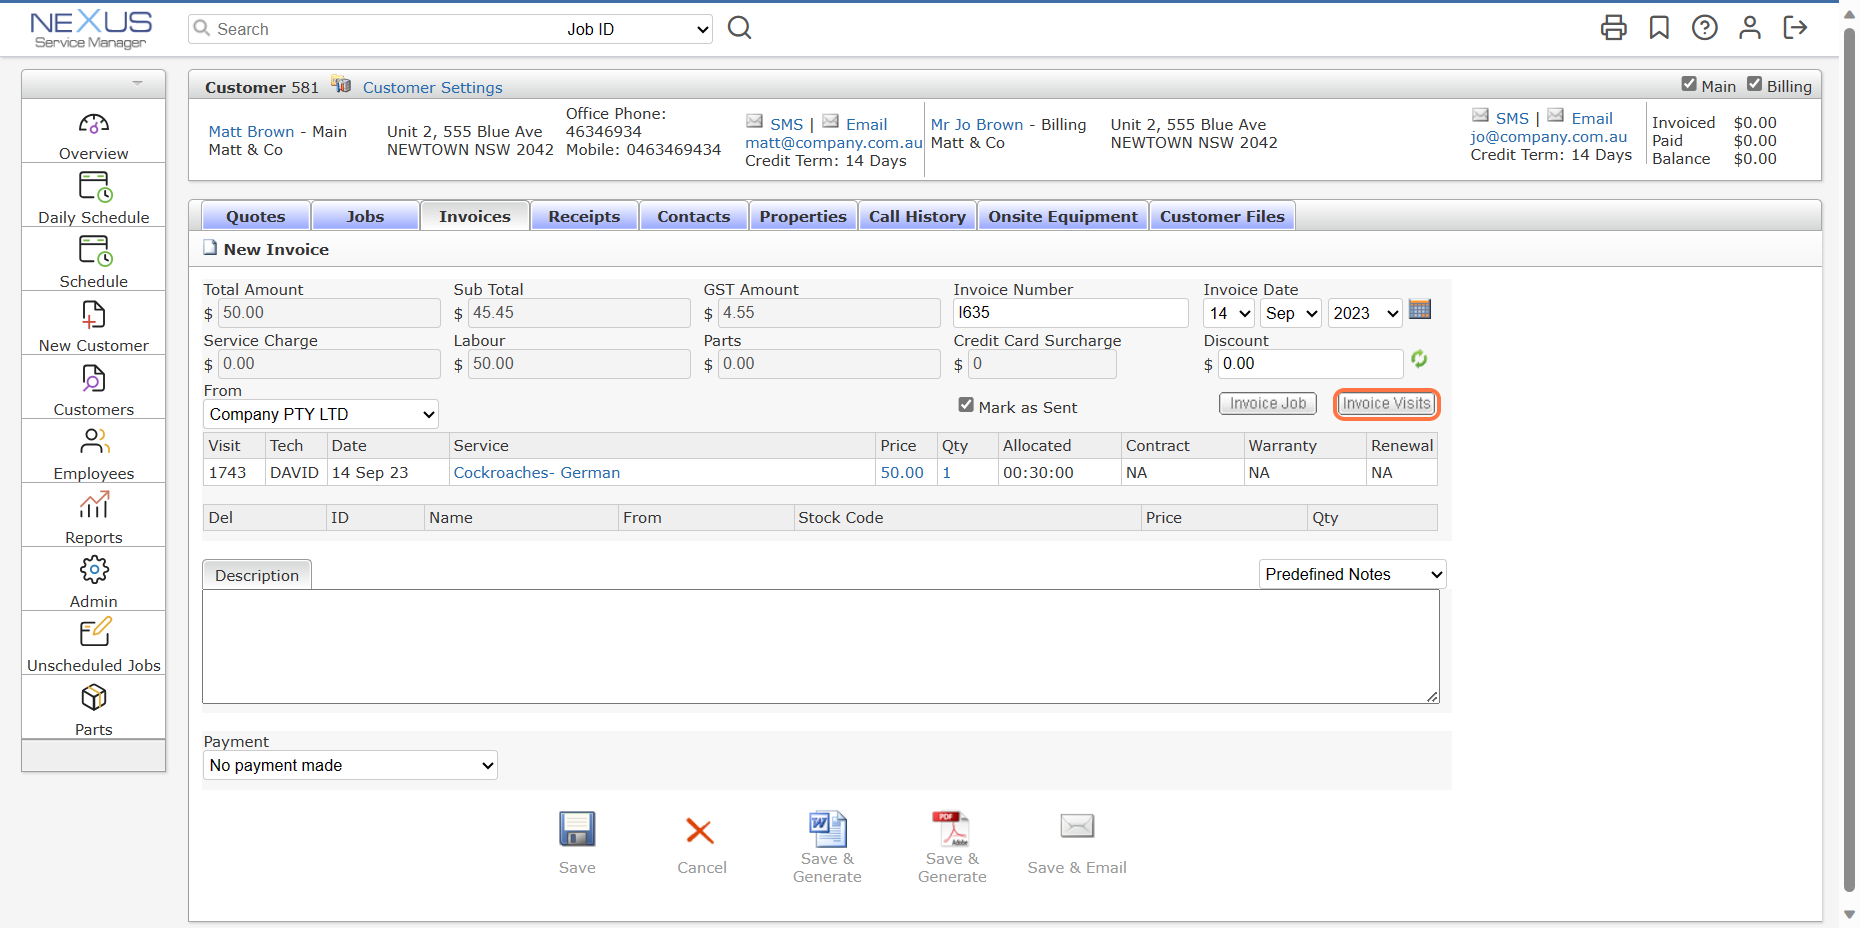The image size is (1860, 928).
Task: Click the print icon in the header
Action: (1613, 28)
